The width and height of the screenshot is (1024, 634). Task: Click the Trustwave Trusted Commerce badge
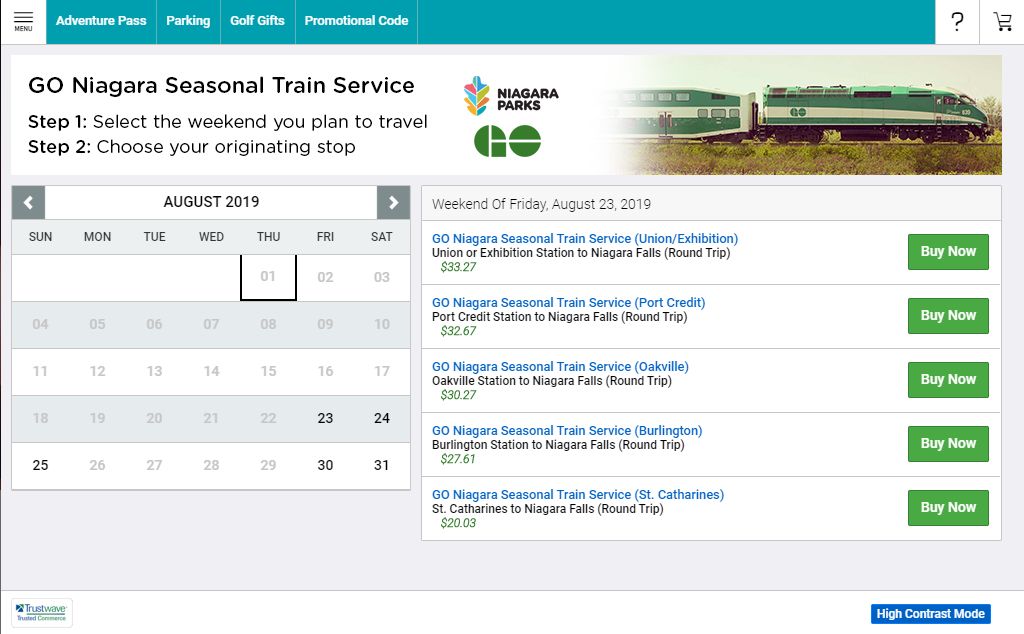(42, 612)
